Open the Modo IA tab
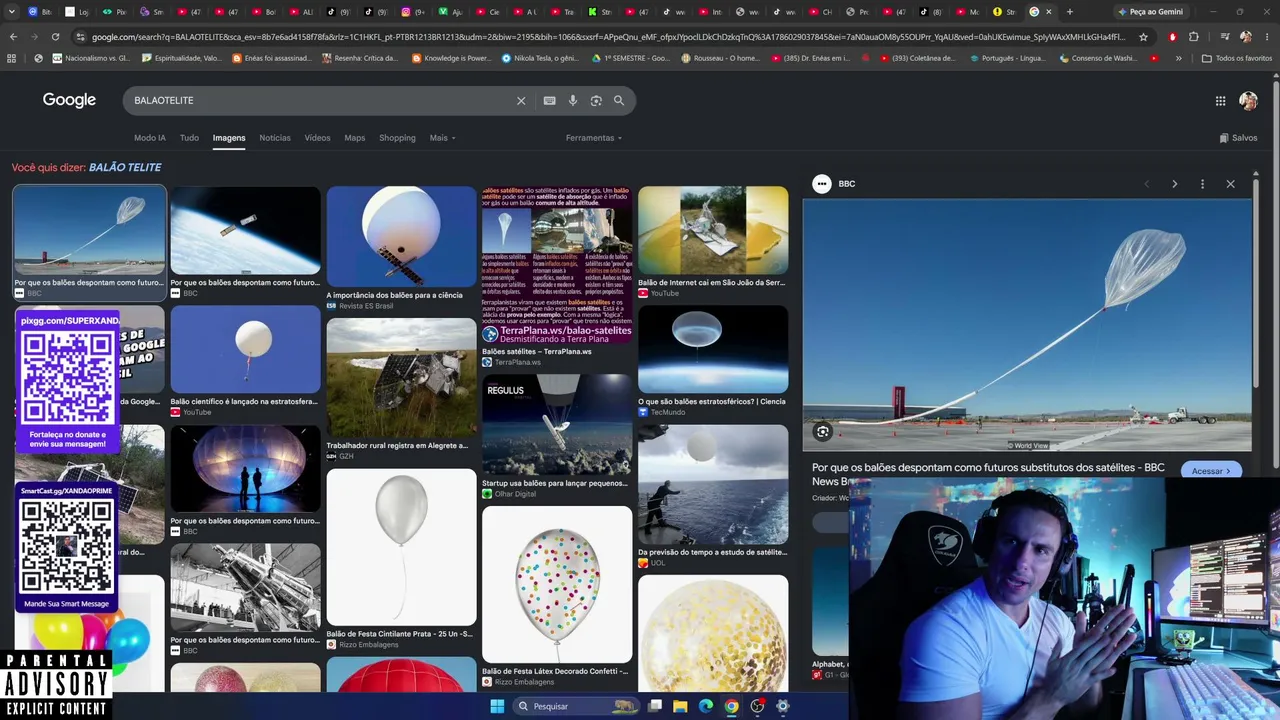The height and width of the screenshot is (720, 1280). point(150,138)
